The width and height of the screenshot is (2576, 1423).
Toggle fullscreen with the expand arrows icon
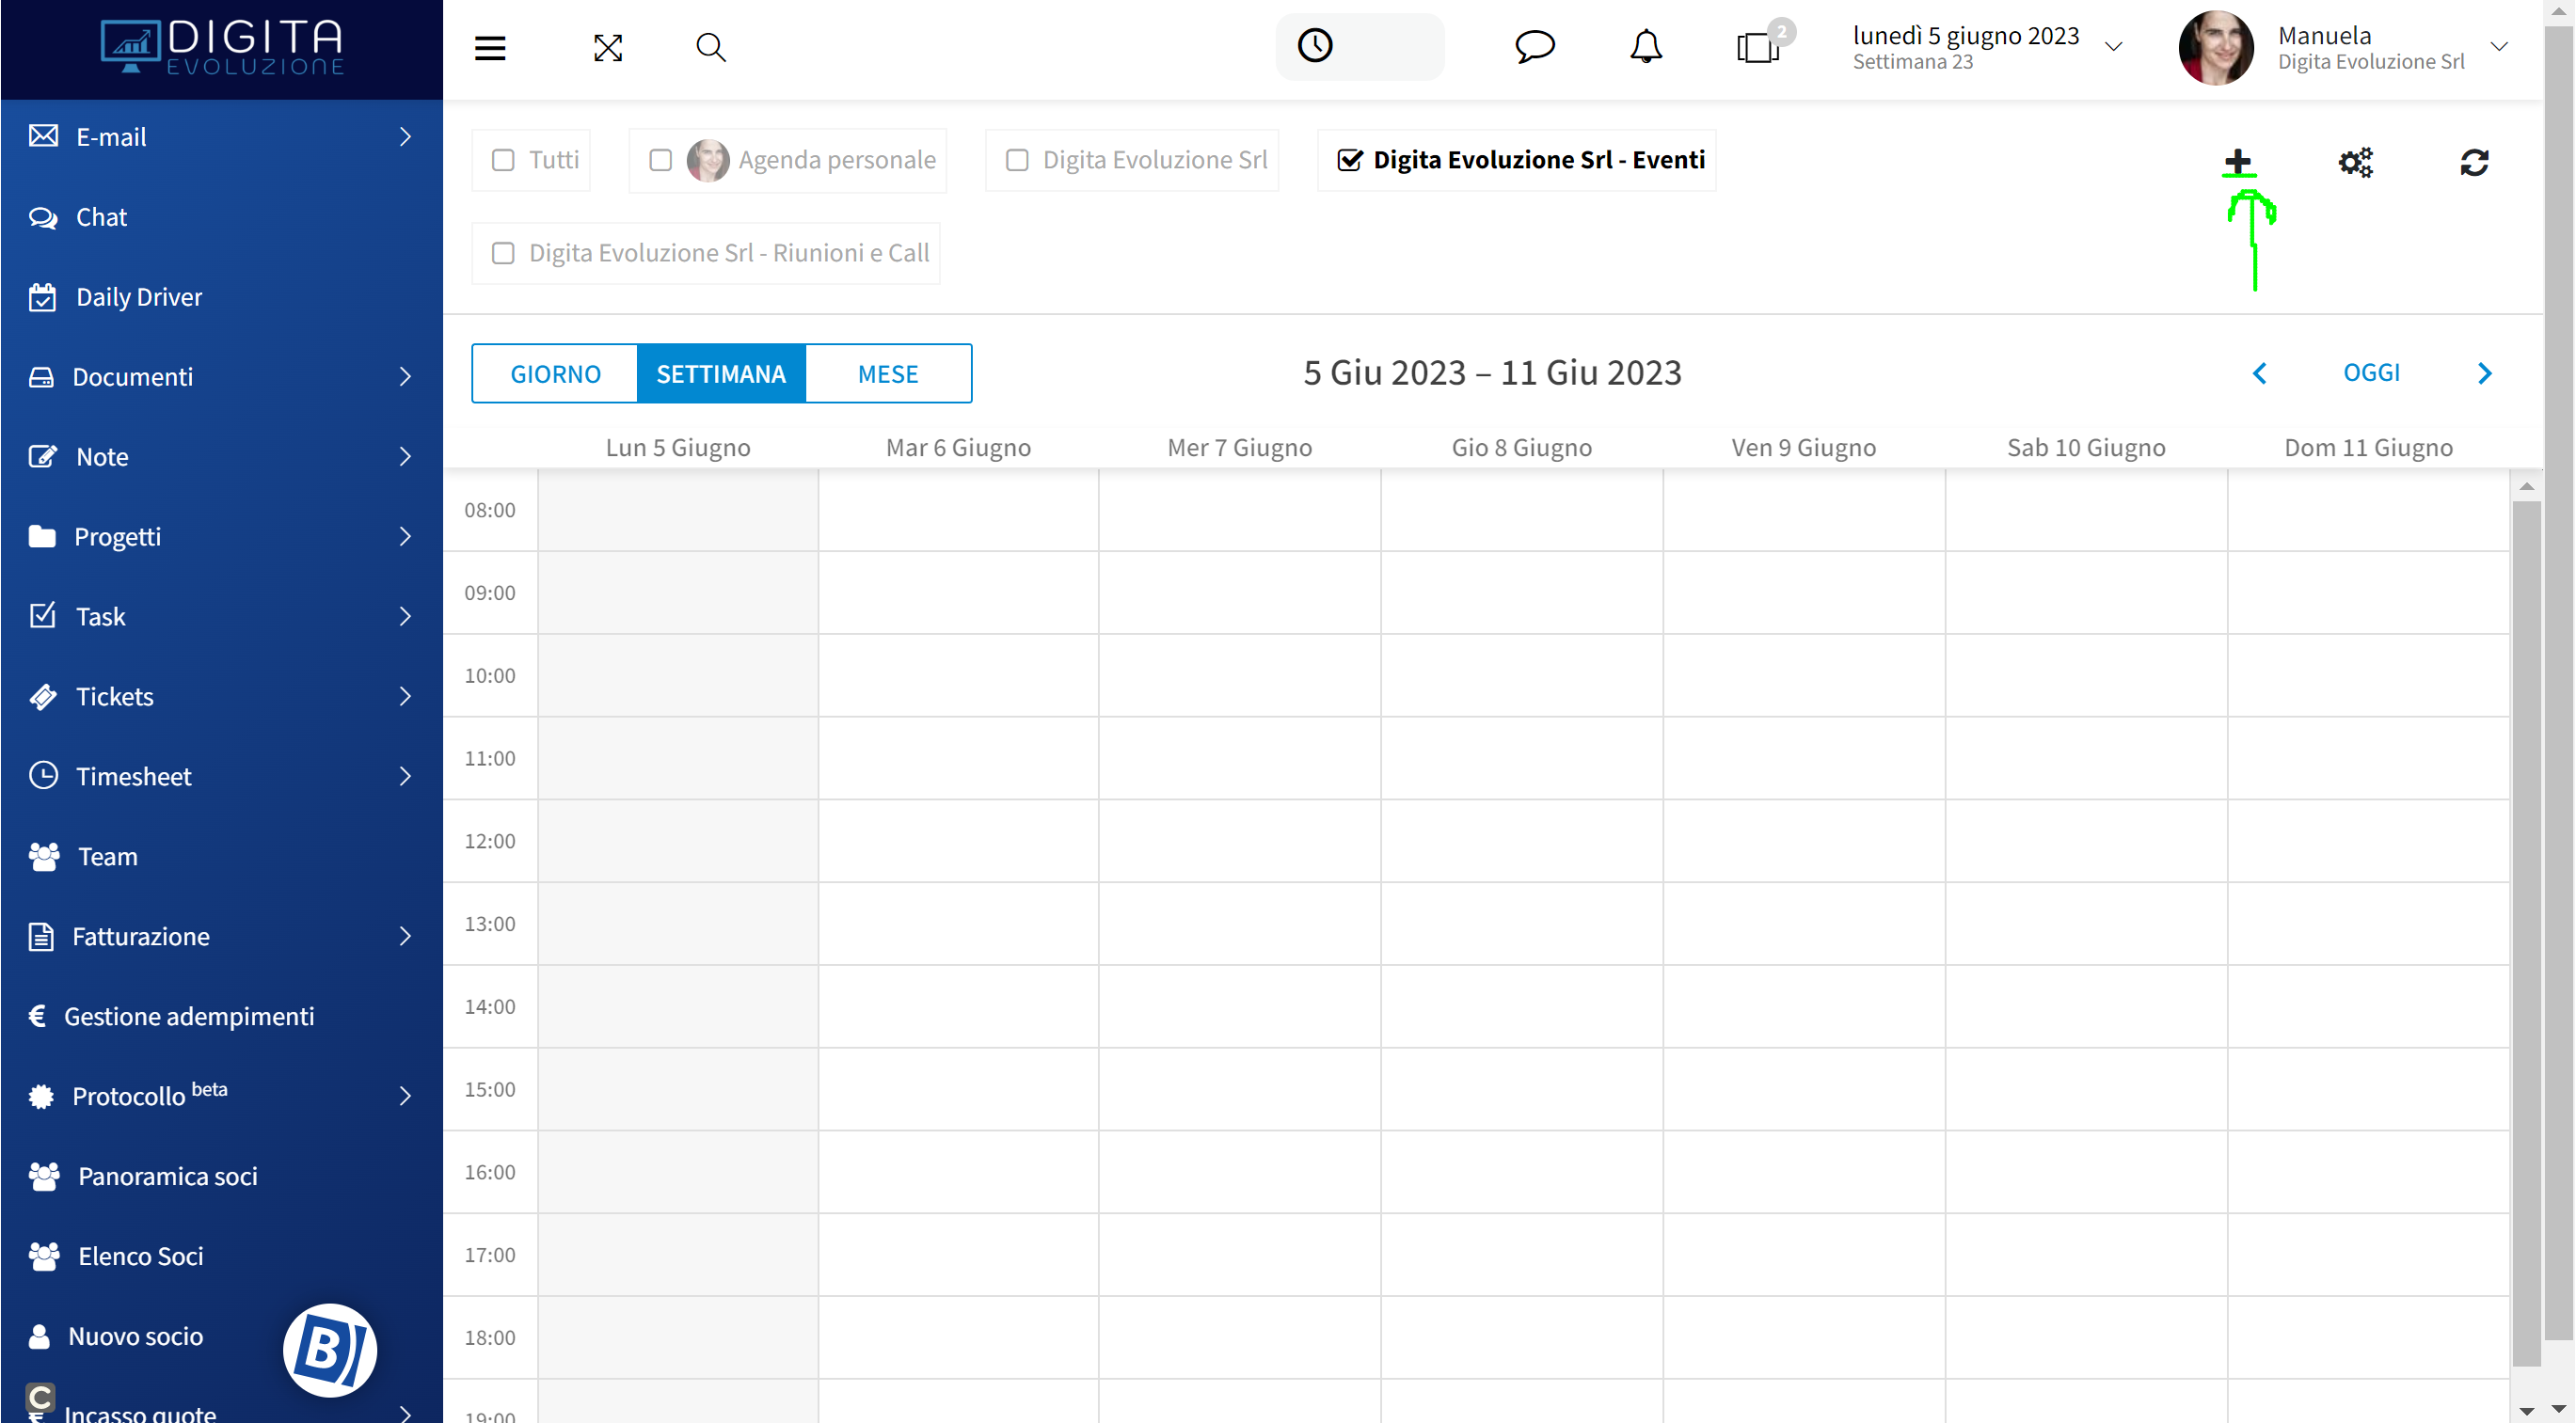coord(608,47)
